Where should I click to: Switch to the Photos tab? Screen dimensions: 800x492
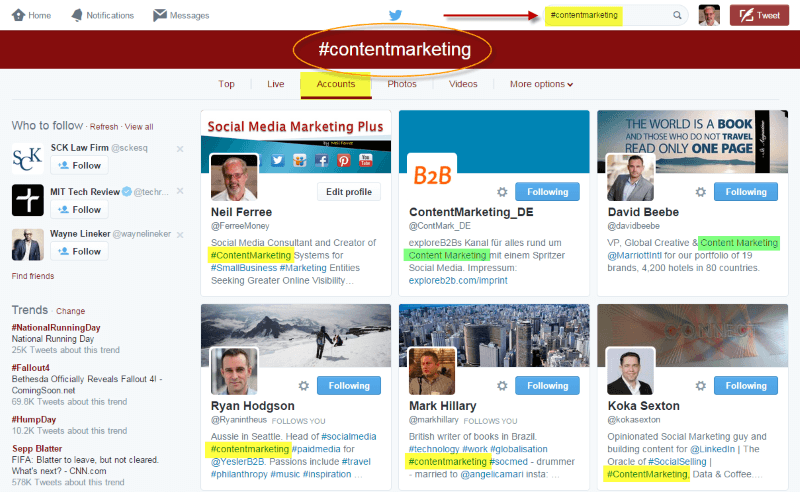click(402, 84)
